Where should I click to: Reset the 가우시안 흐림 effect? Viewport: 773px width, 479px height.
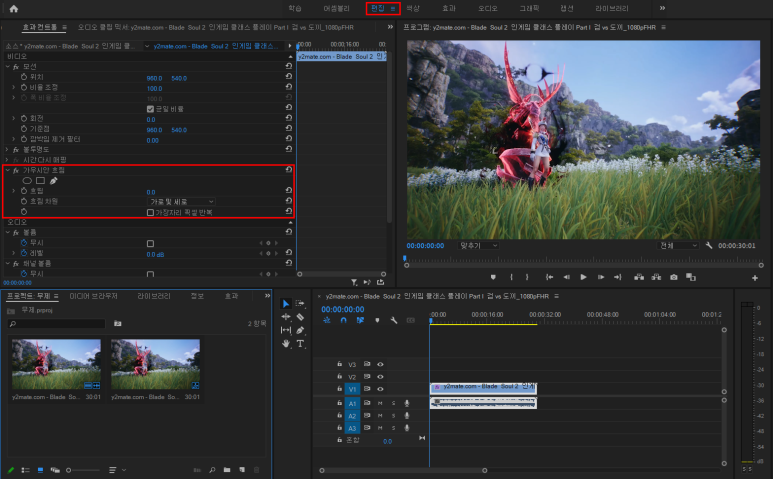point(288,170)
